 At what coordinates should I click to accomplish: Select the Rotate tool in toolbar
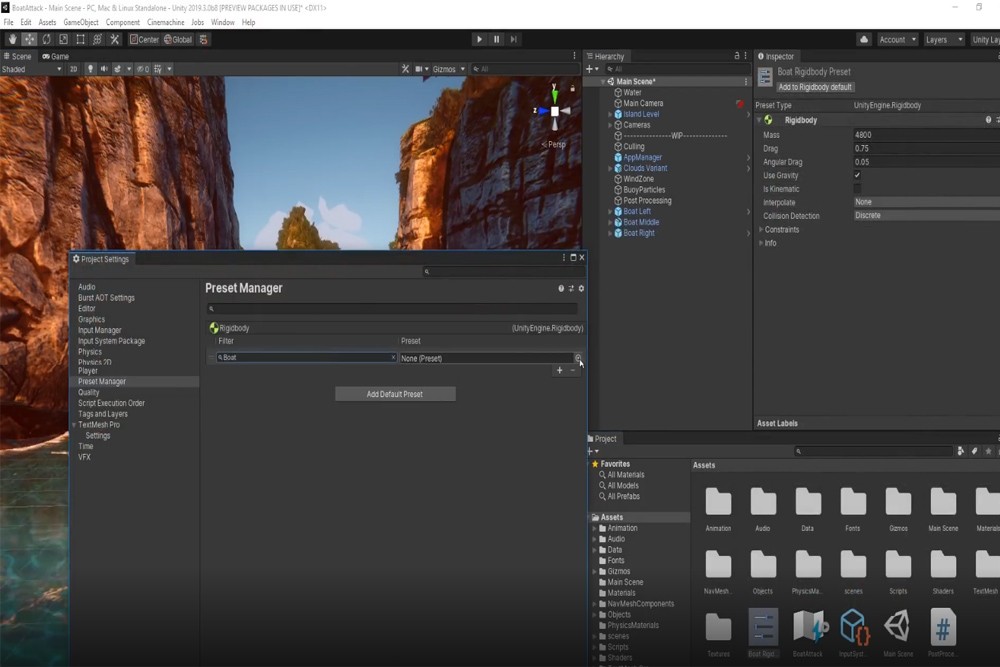tap(47, 40)
